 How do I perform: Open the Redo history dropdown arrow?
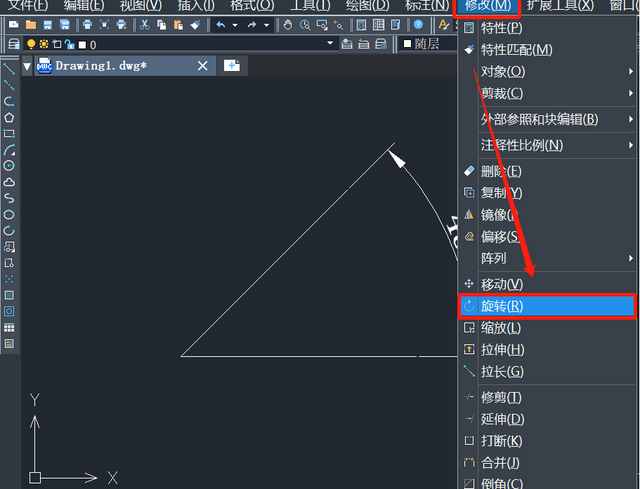pos(267,25)
